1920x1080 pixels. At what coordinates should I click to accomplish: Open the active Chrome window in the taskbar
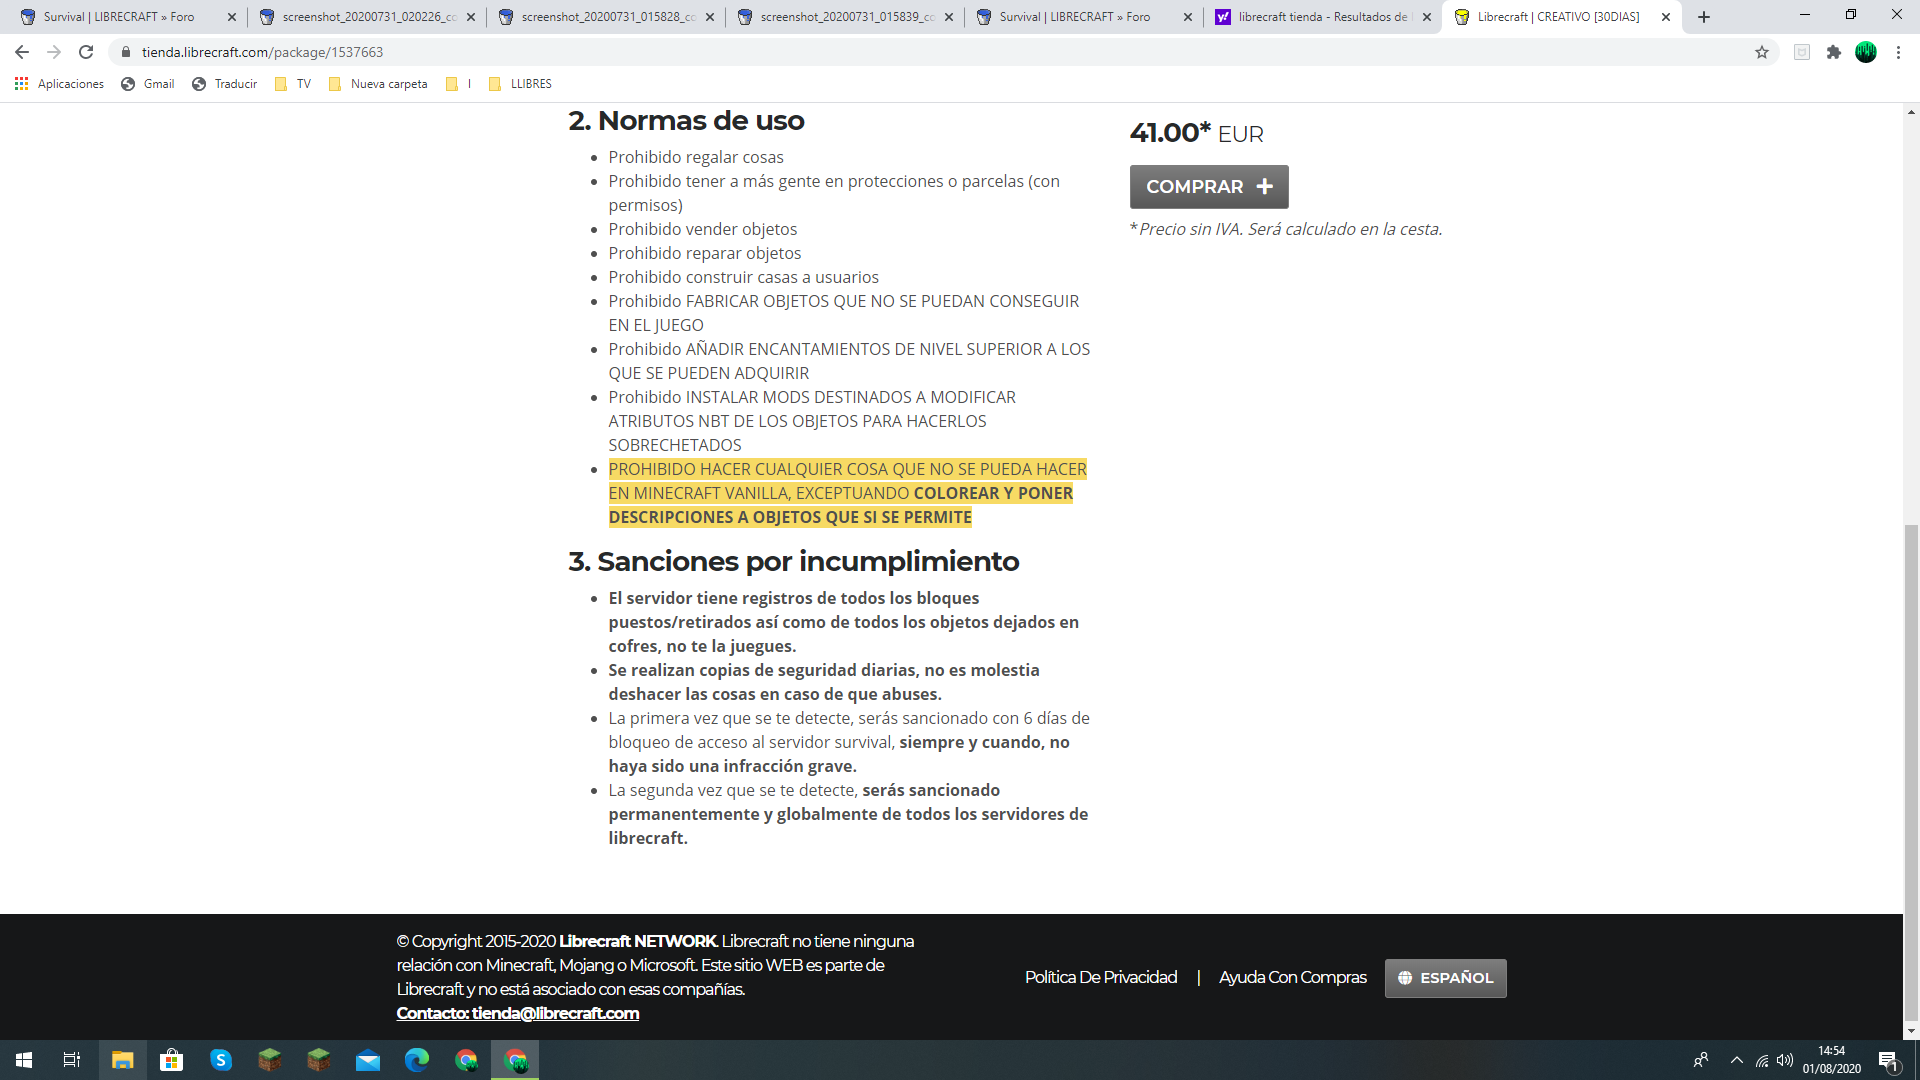[515, 1060]
